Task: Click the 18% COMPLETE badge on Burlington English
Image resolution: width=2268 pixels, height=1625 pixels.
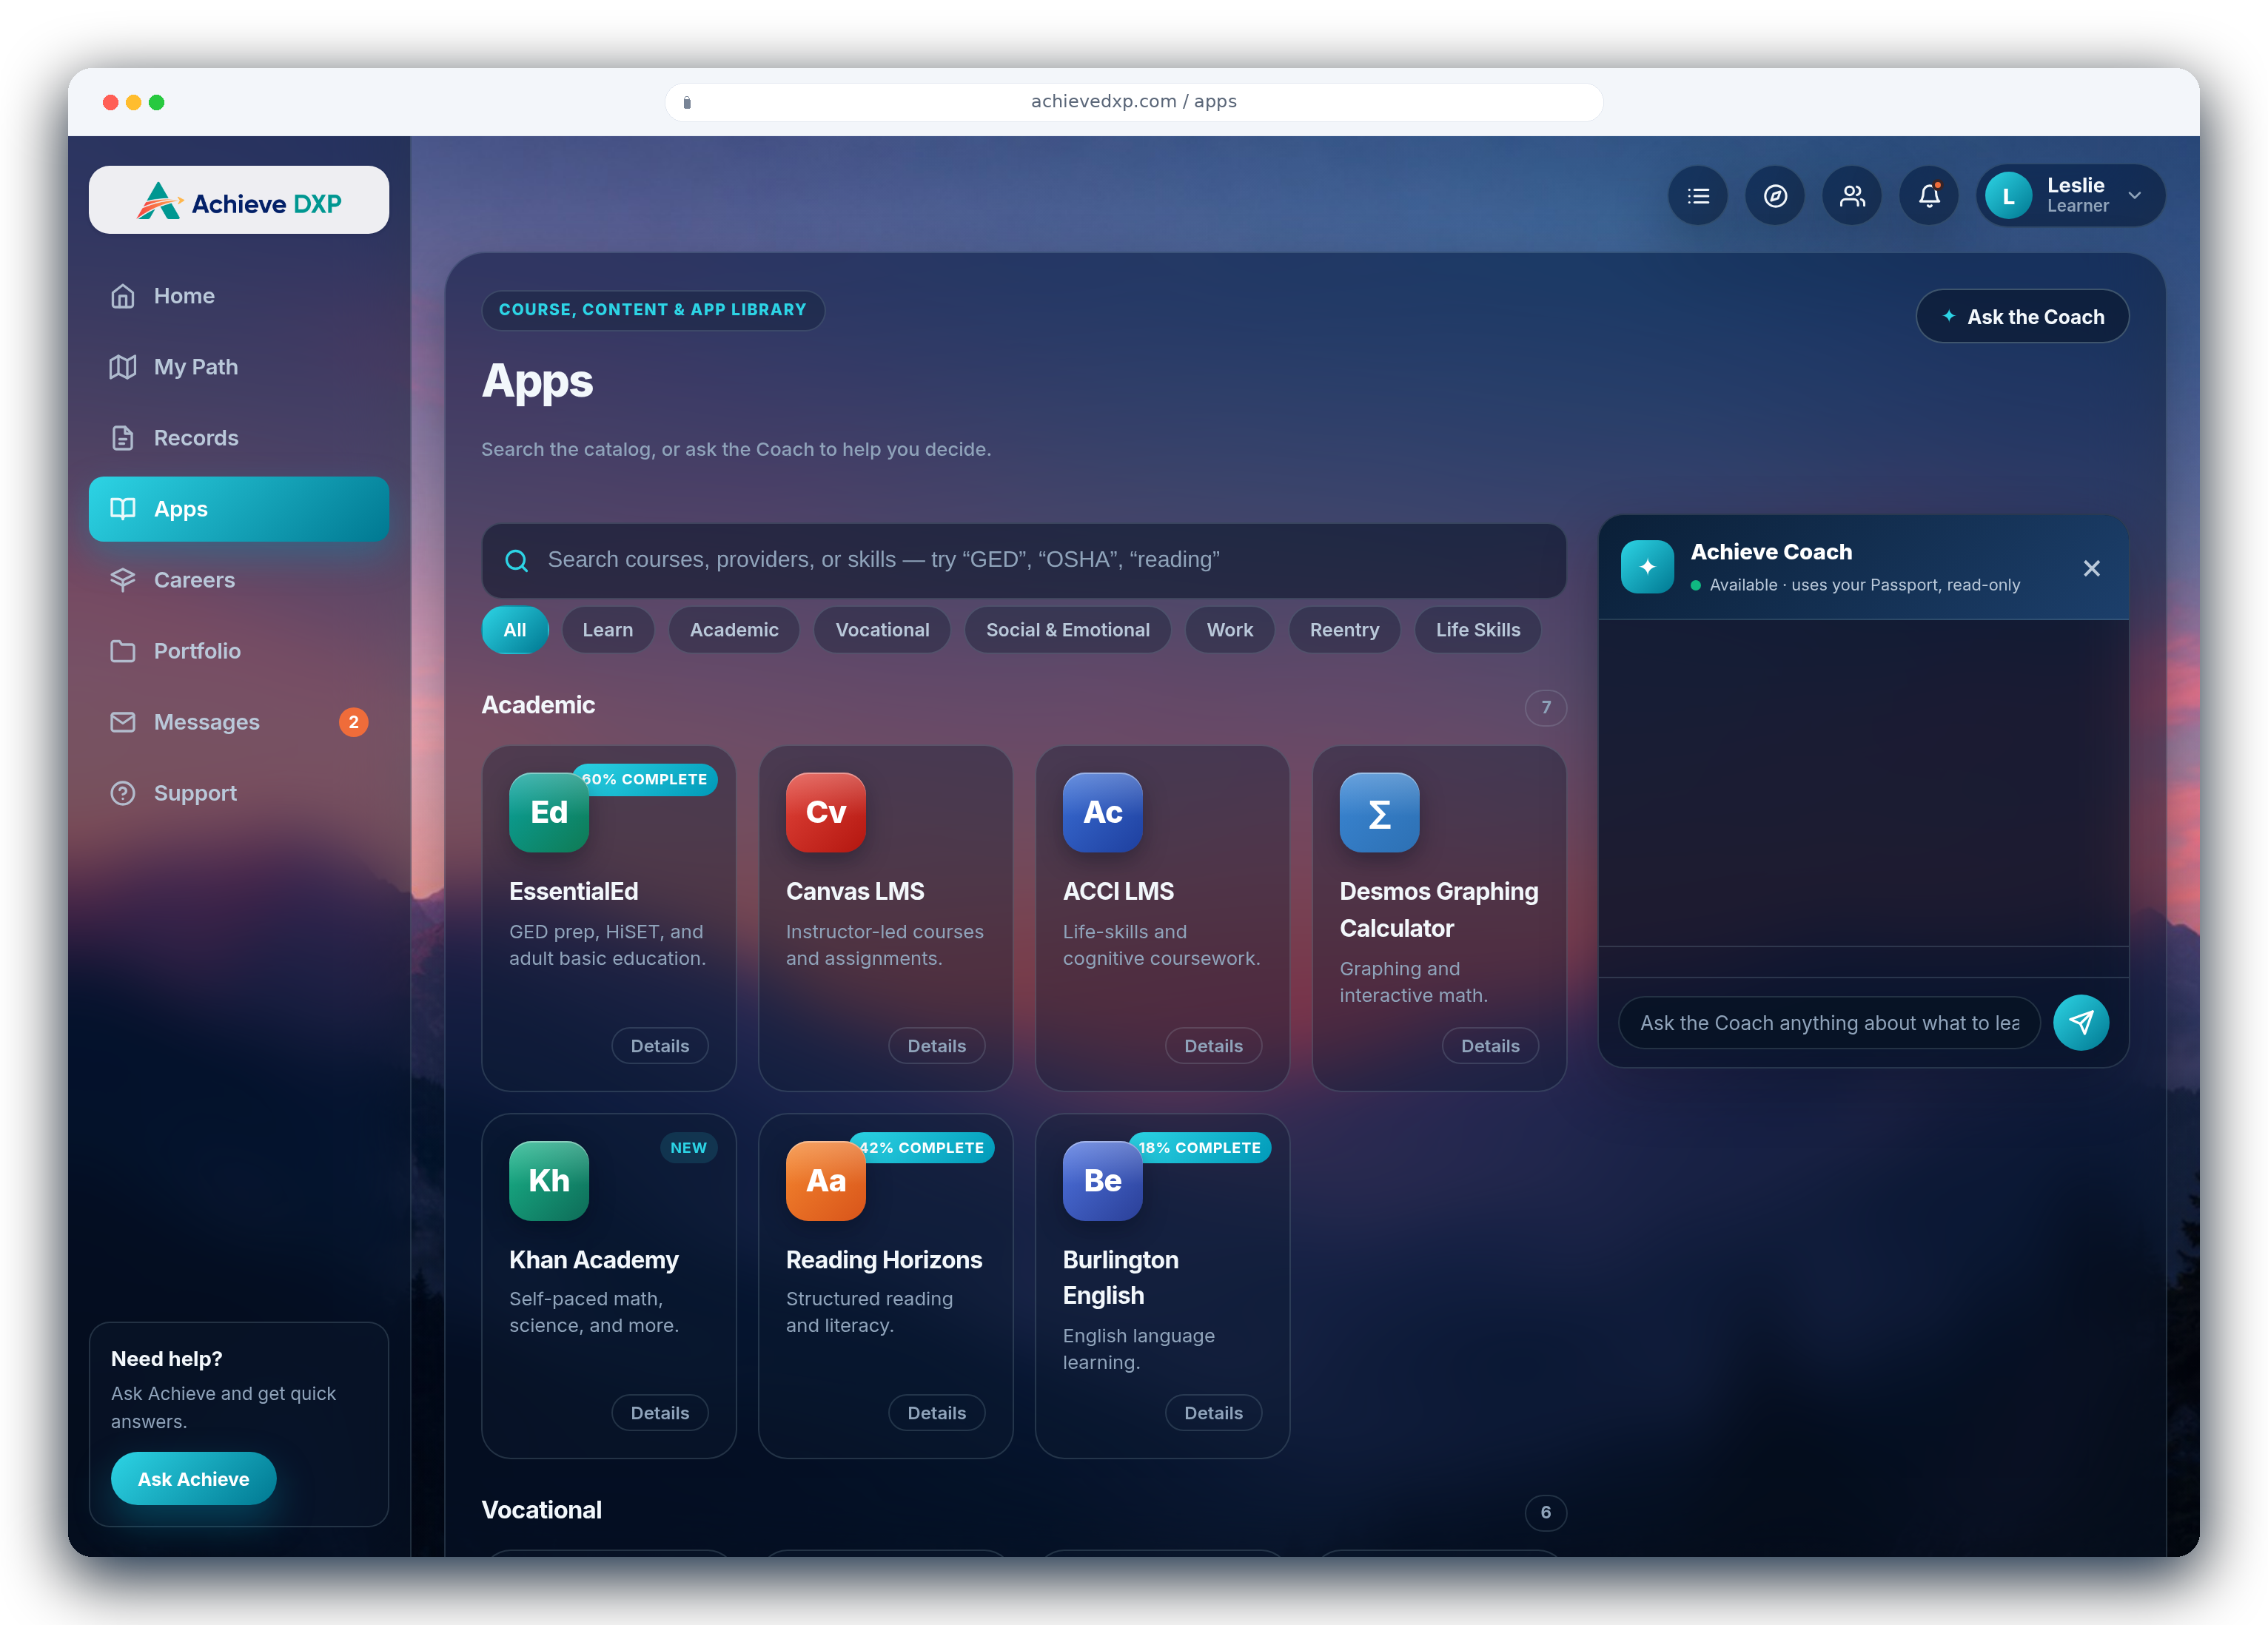Action: (1200, 1148)
